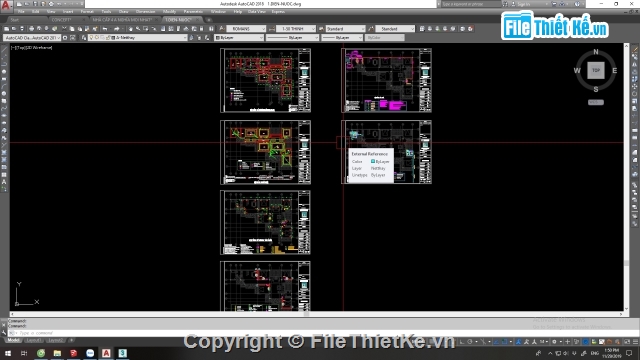Click the Cut scissors icon
640x360 pixels.
(x=64, y=29)
